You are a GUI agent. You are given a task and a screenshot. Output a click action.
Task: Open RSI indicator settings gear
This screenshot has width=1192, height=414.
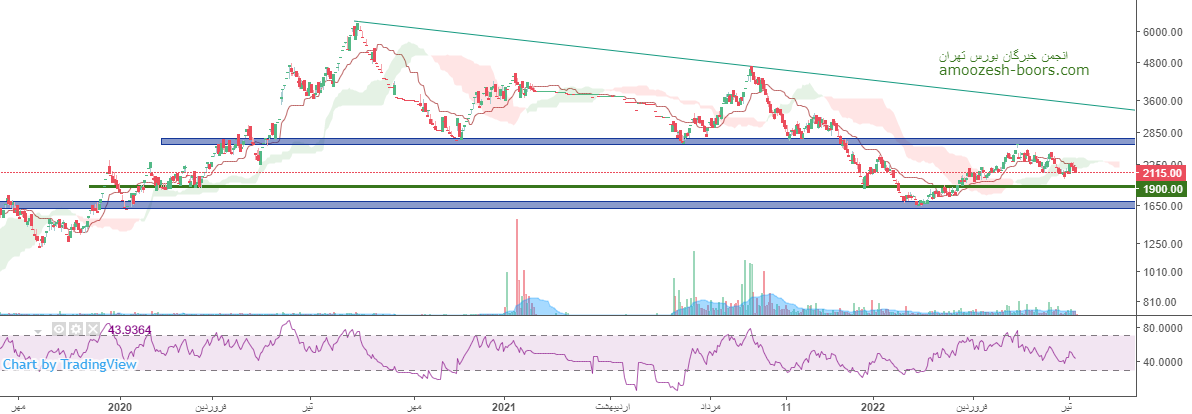(x=75, y=329)
